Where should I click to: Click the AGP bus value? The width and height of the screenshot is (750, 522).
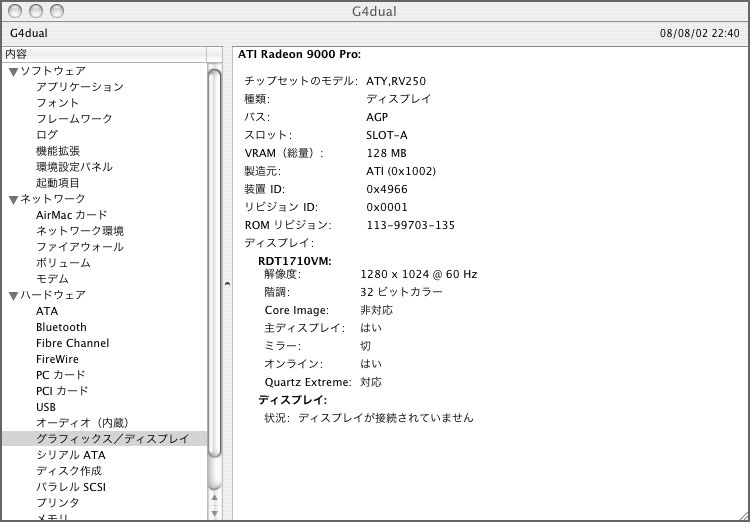click(377, 117)
